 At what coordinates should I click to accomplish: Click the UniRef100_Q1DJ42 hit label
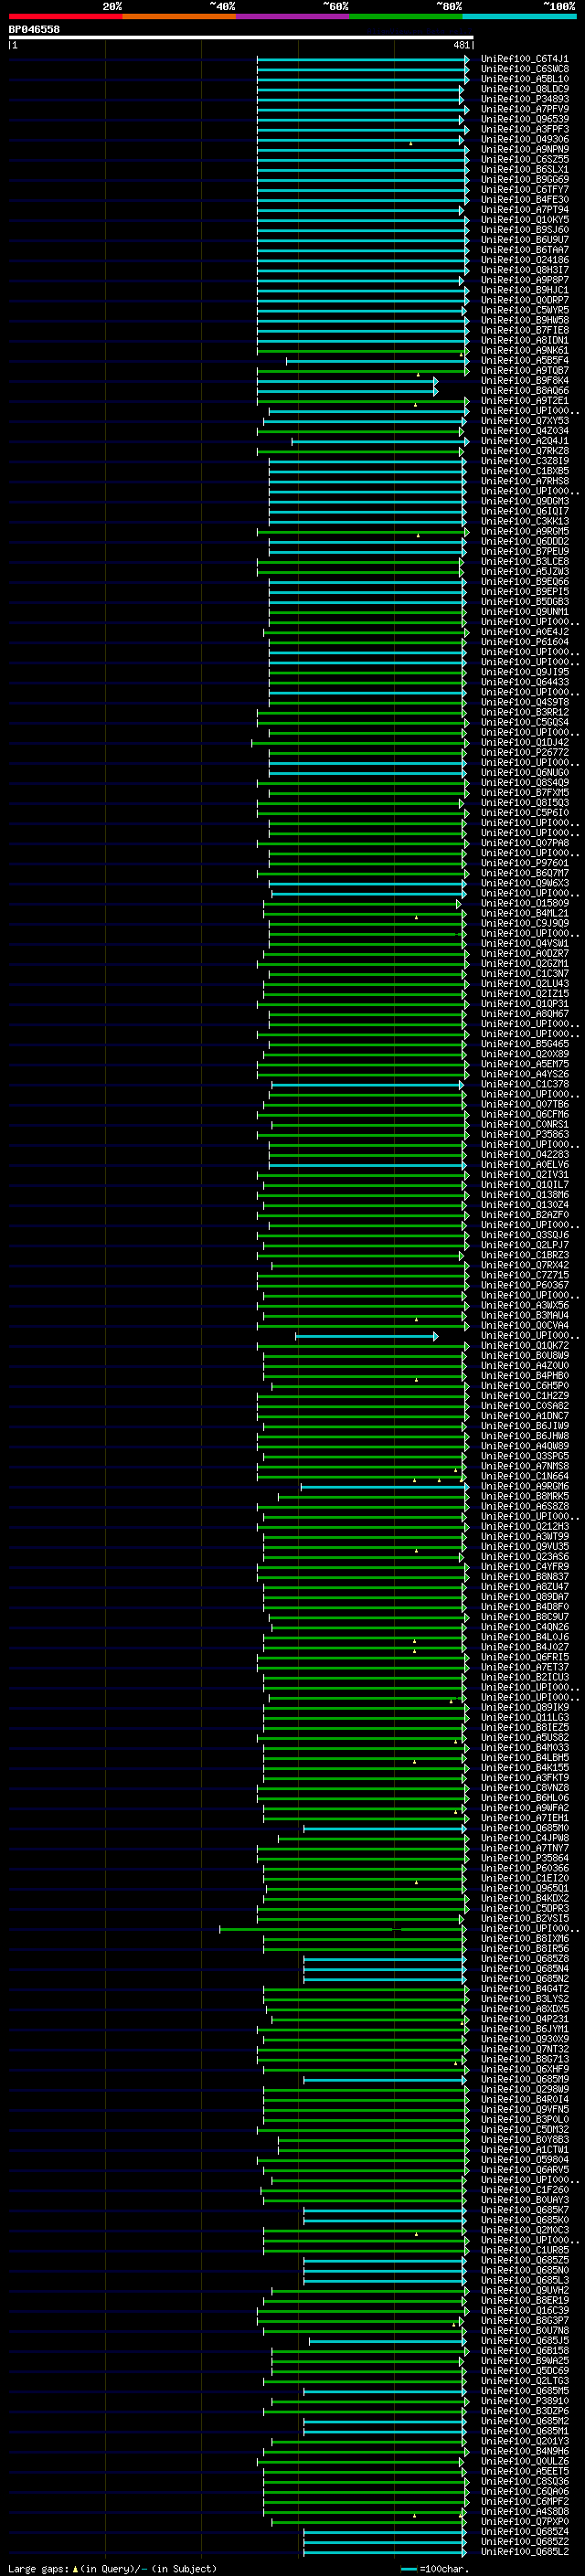click(x=524, y=742)
